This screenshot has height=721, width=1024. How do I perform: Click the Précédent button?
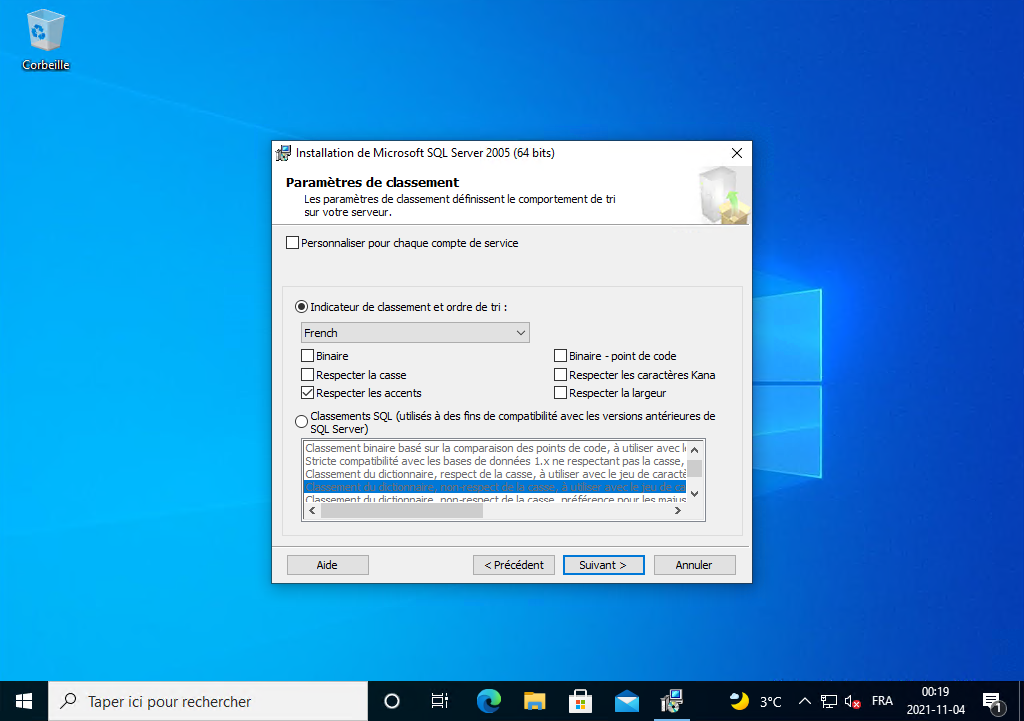tap(513, 565)
